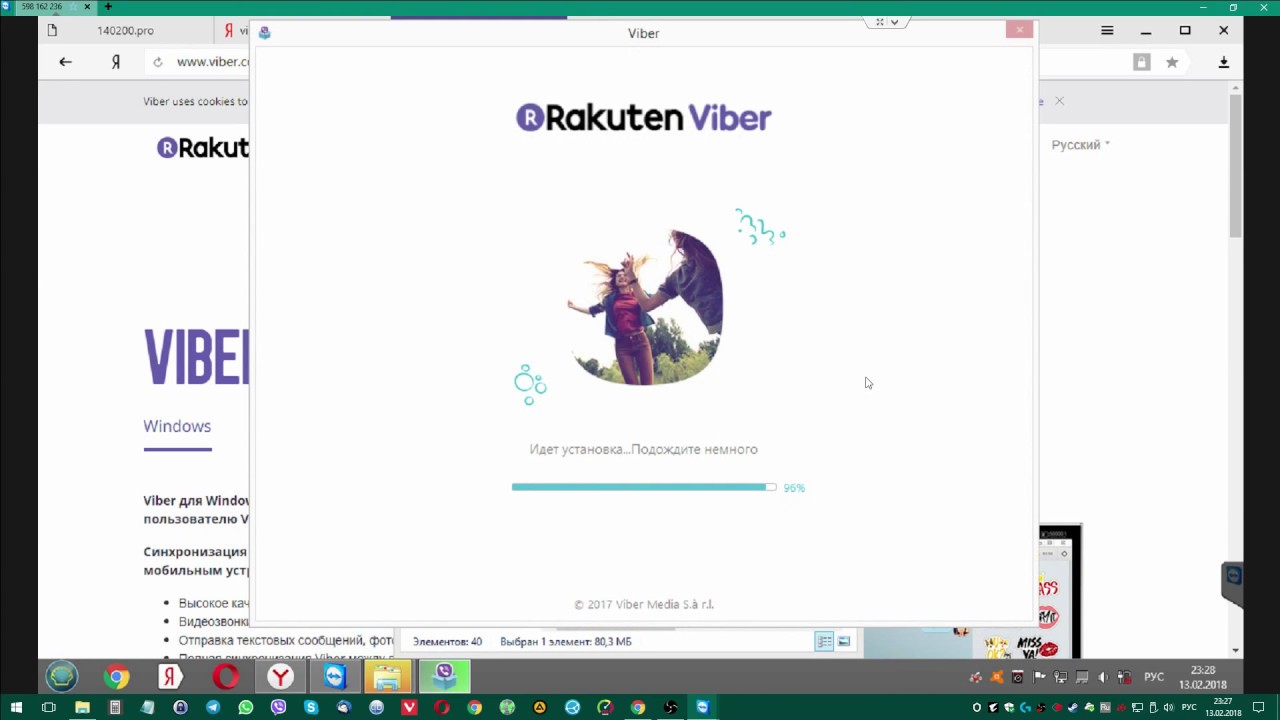Open Chrome on the remote taskbar
Screen dimensions: 1280x720
(117, 677)
